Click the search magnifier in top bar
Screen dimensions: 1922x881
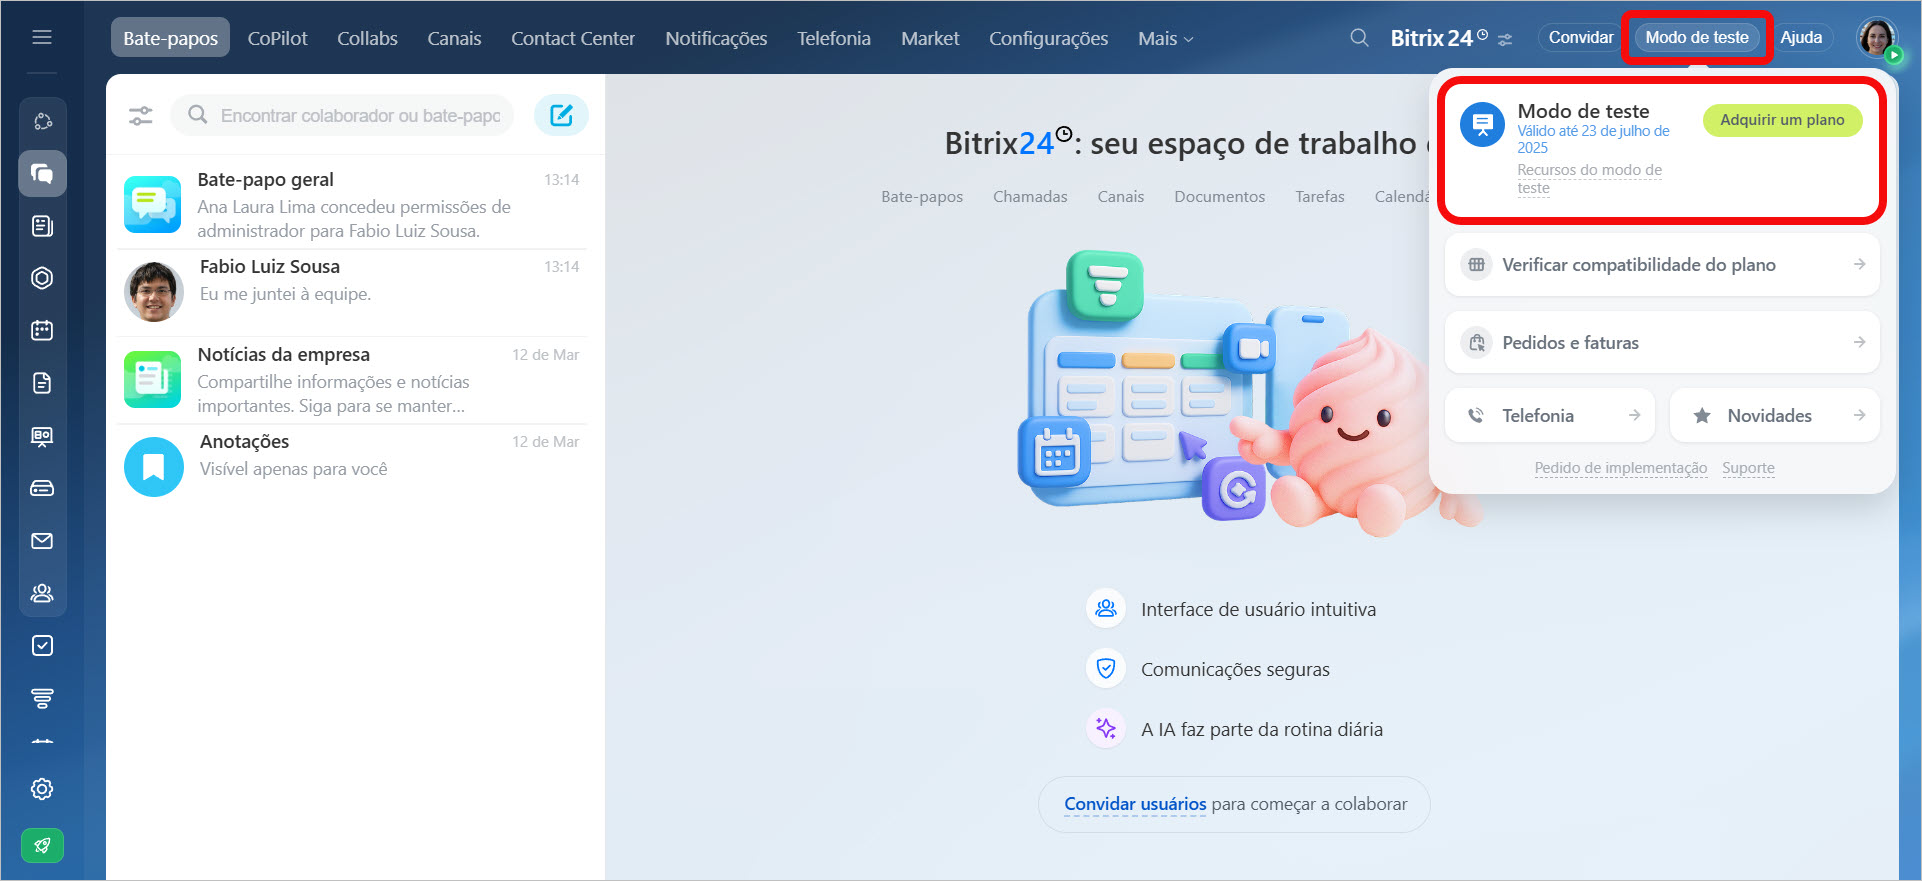click(1359, 38)
